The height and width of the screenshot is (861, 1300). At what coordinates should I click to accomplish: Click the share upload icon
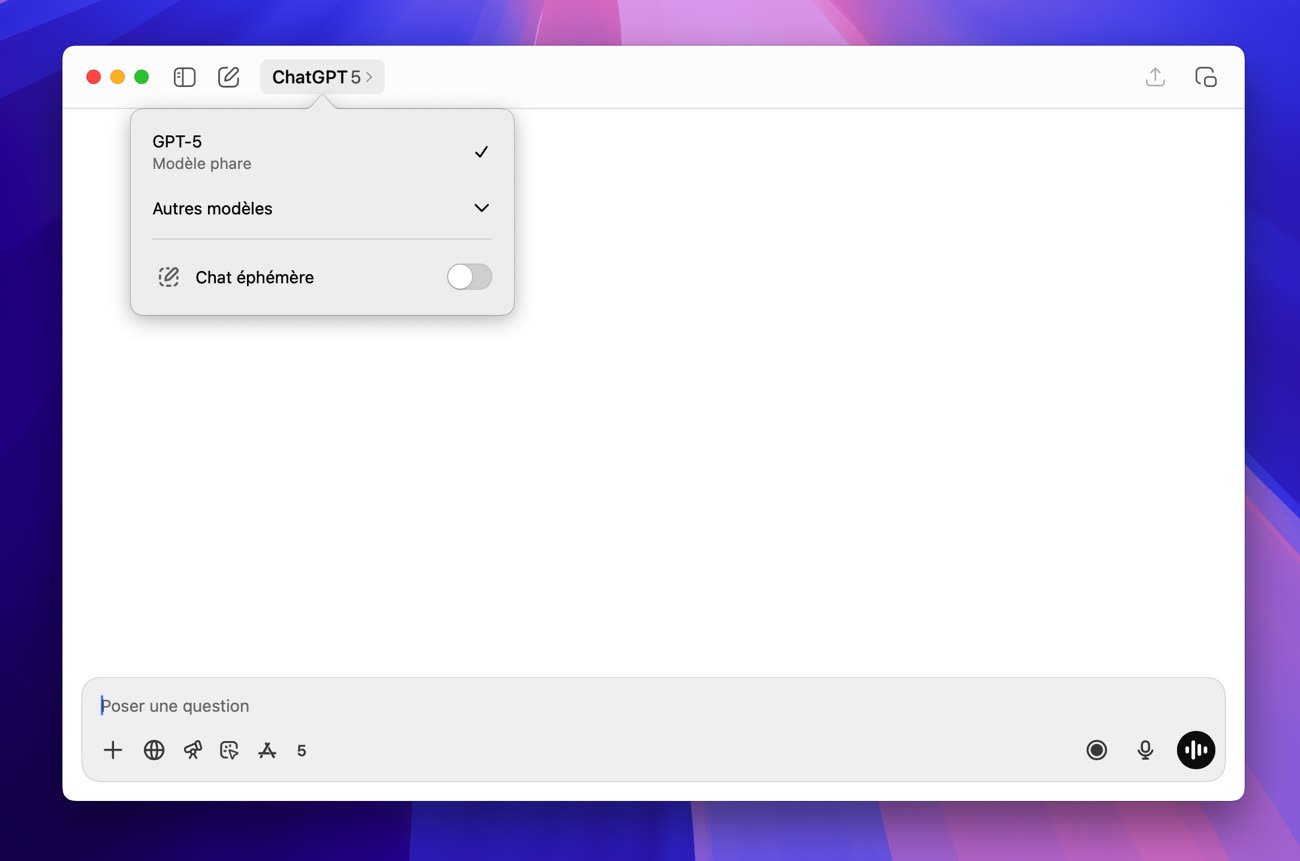[x=1155, y=77]
